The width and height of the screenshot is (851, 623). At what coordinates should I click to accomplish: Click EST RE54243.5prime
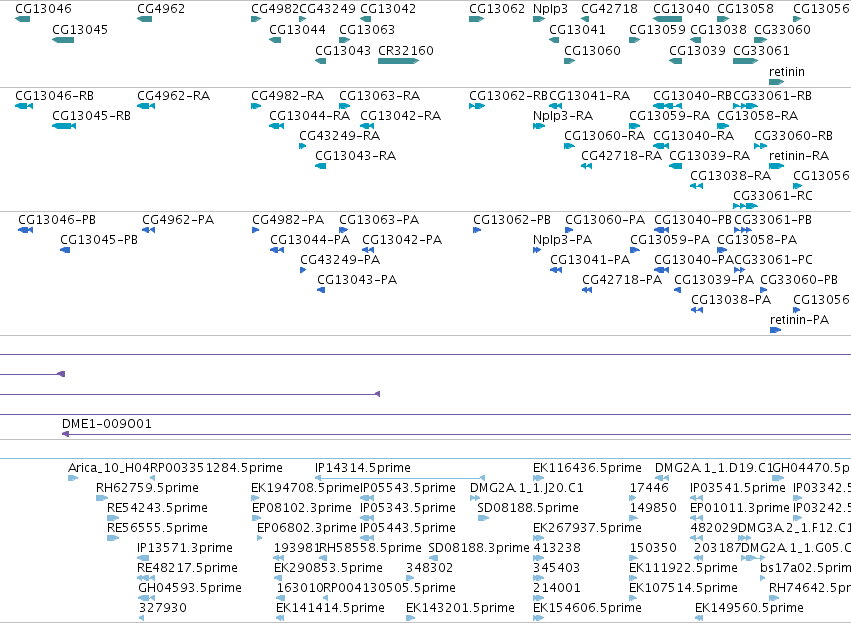point(157,508)
